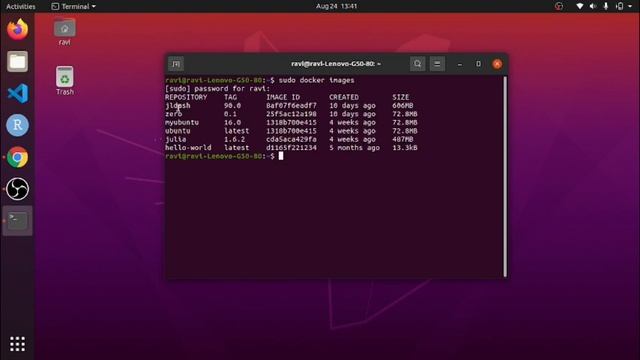Click the 'sudo docker images' command text
640x360 pixels.
click(316, 80)
